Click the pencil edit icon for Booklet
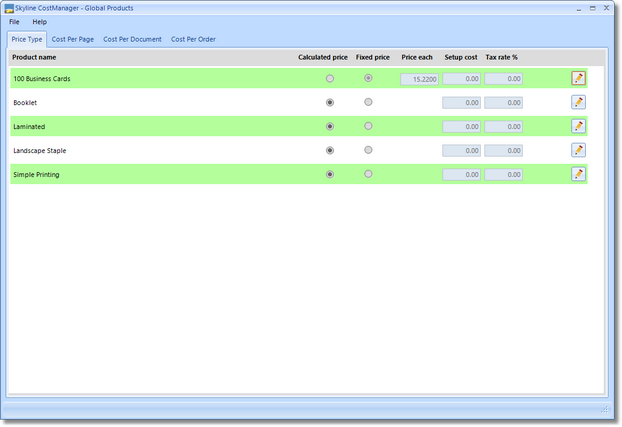This screenshot has width=622, height=427. (578, 102)
